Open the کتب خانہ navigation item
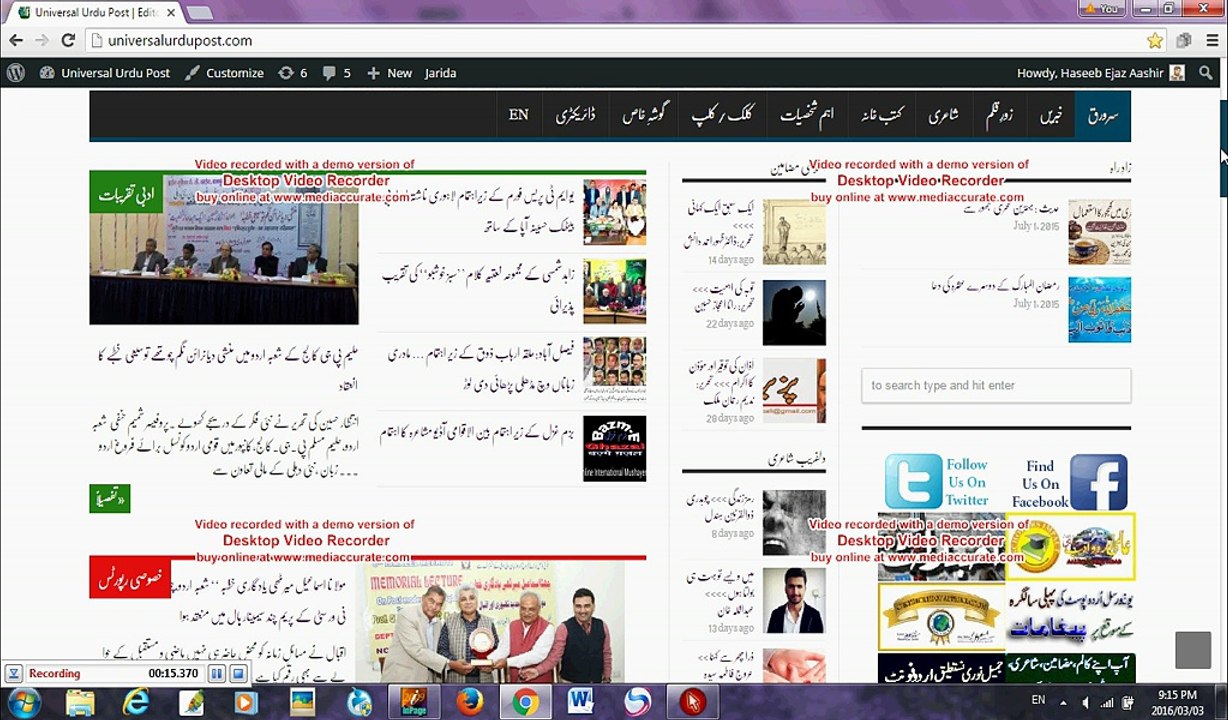Viewport: 1228px width, 720px height. pyautogui.click(x=880, y=115)
